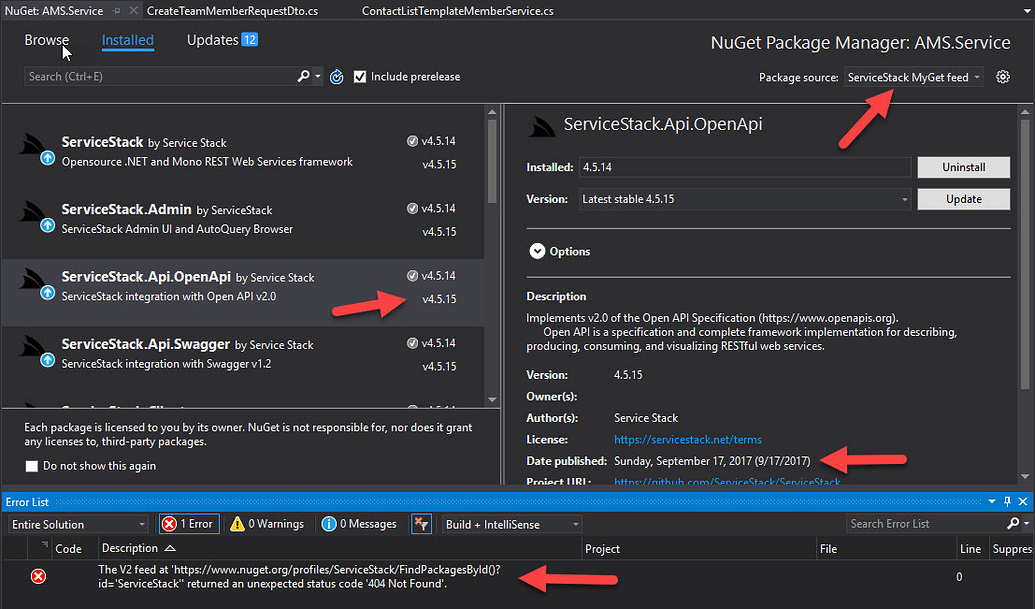1035x609 pixels.
Task: Click update arrow icon for ServiceStack package
Action: pos(48,158)
